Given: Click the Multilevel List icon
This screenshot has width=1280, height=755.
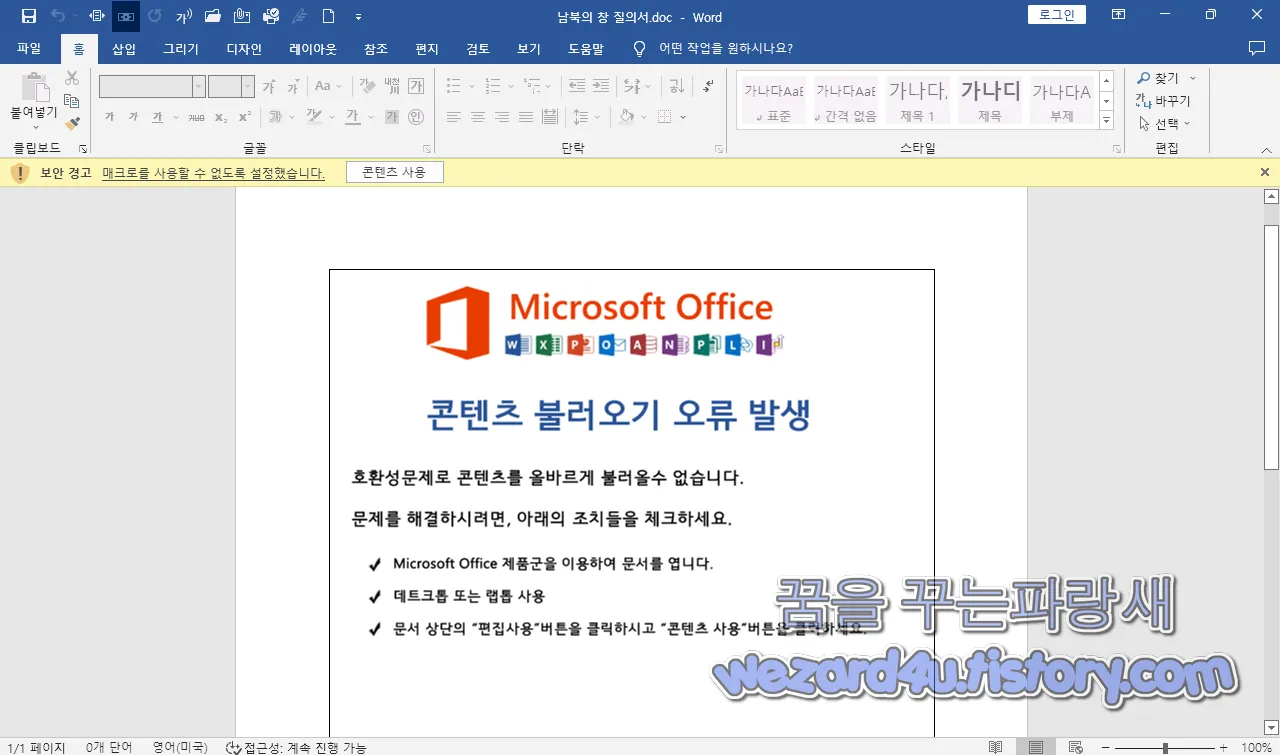Looking at the screenshot, I should 530,87.
